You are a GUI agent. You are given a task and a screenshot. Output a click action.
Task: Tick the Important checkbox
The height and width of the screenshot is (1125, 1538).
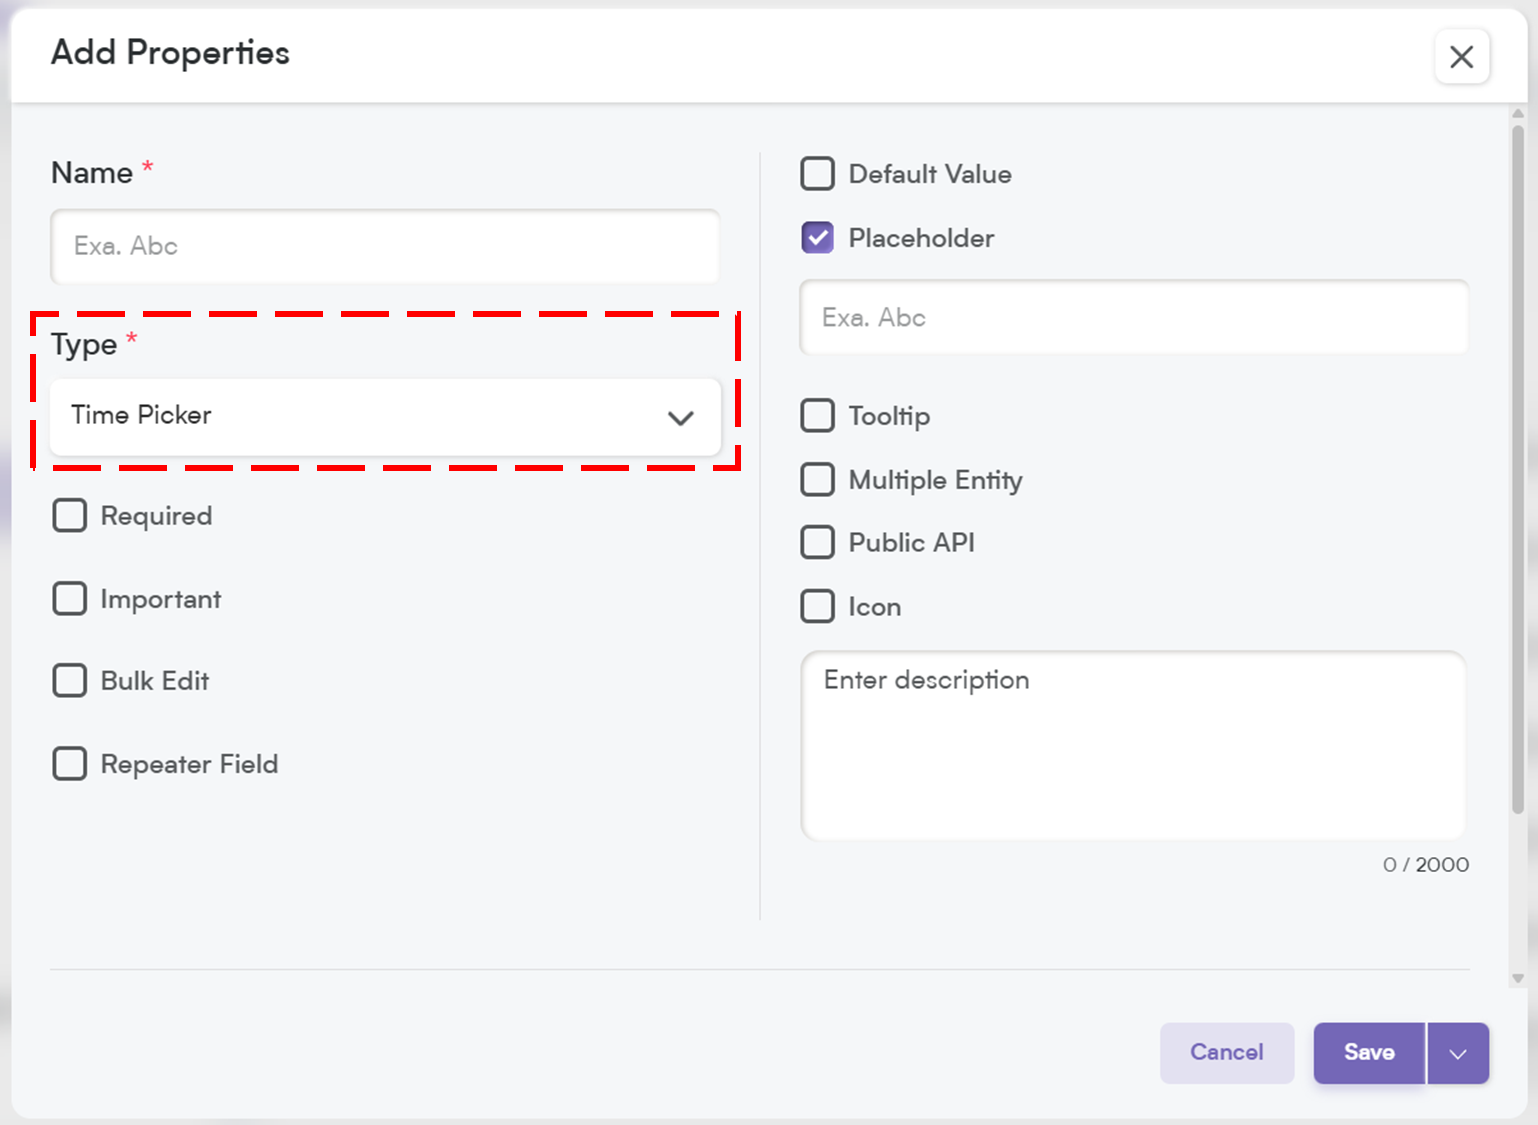[x=70, y=599]
